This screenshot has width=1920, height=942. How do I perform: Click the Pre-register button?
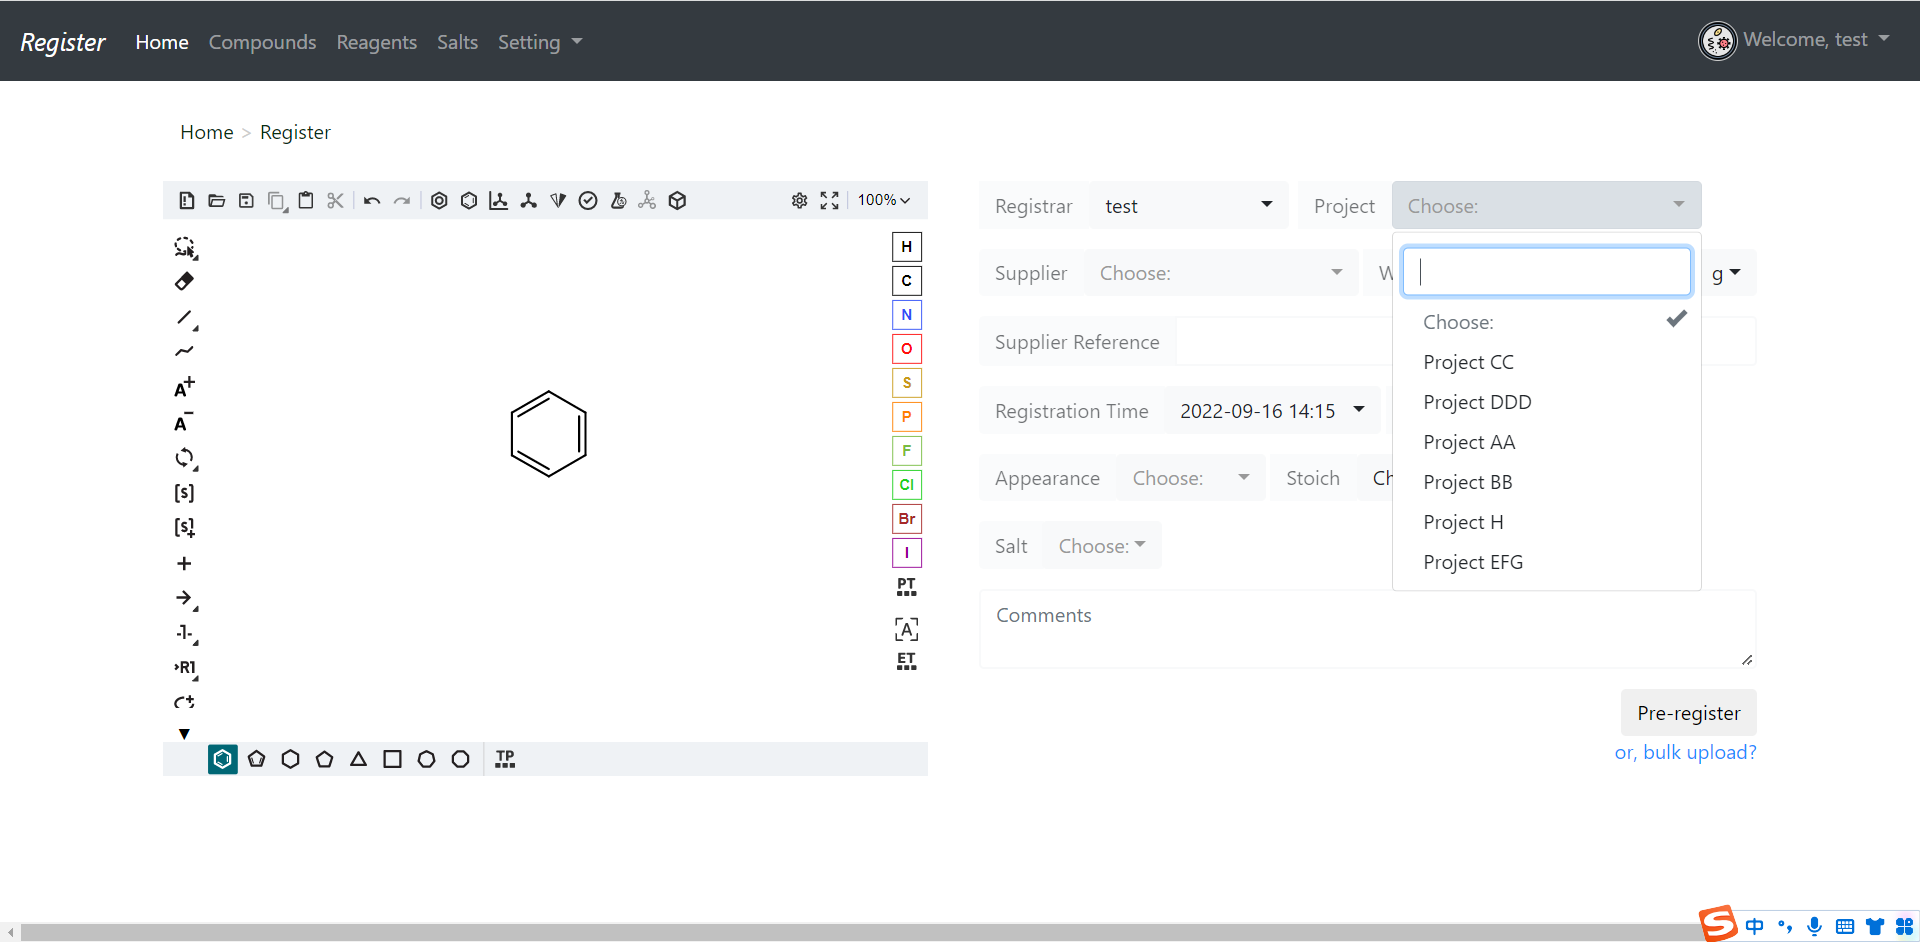pyautogui.click(x=1688, y=713)
